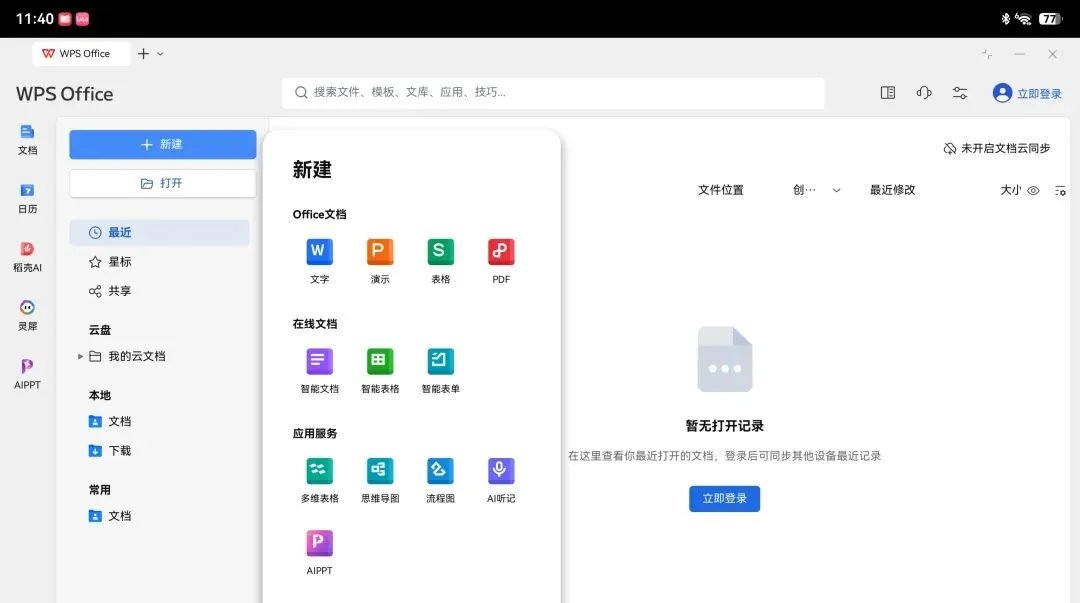Open the customer service headset icon
This screenshot has height=603, width=1080.
pyautogui.click(x=924, y=92)
